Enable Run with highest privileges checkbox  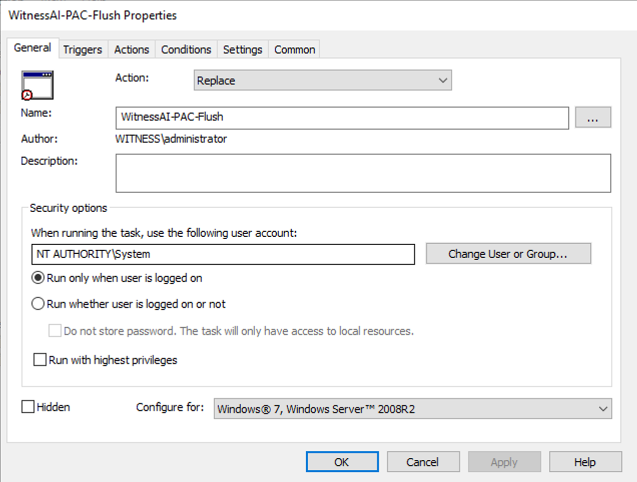click(x=41, y=360)
